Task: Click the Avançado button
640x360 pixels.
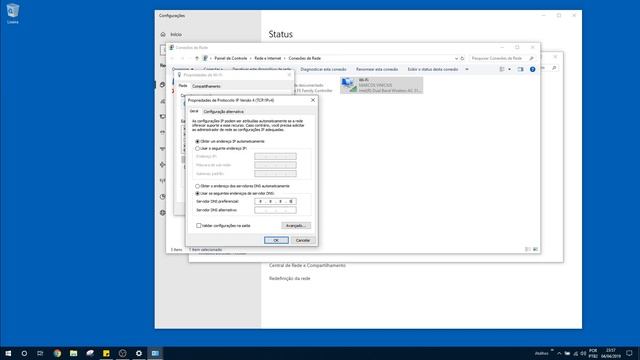Action: [x=296, y=226]
